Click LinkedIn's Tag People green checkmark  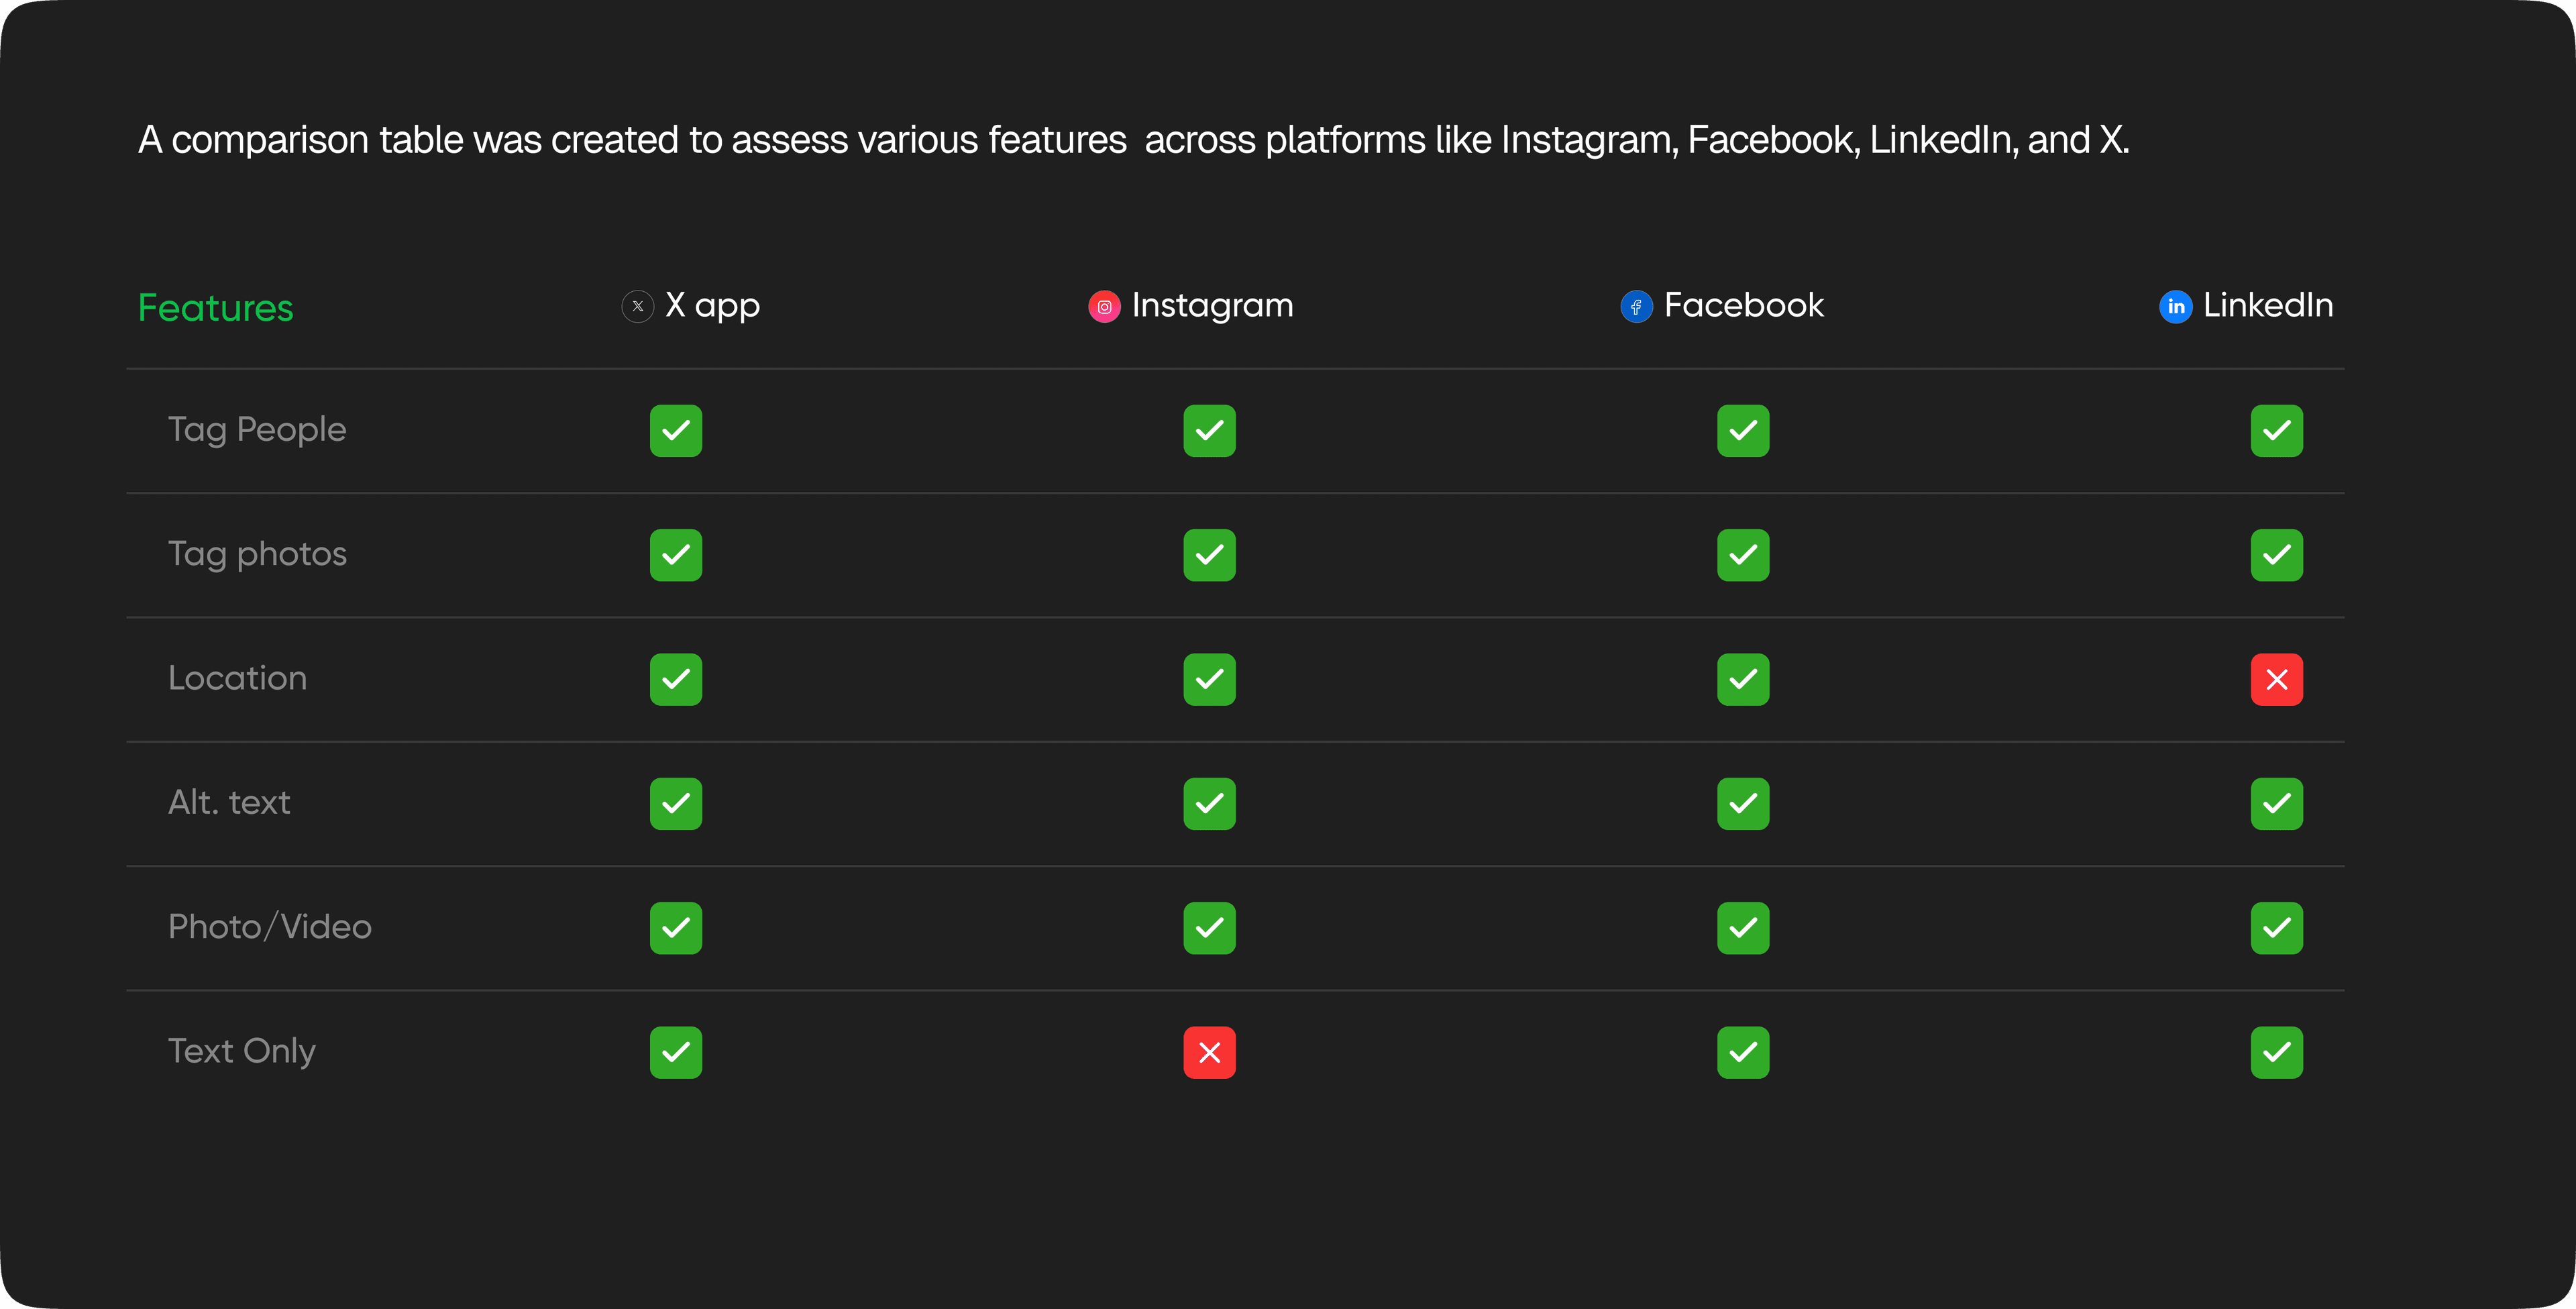[x=2276, y=431]
